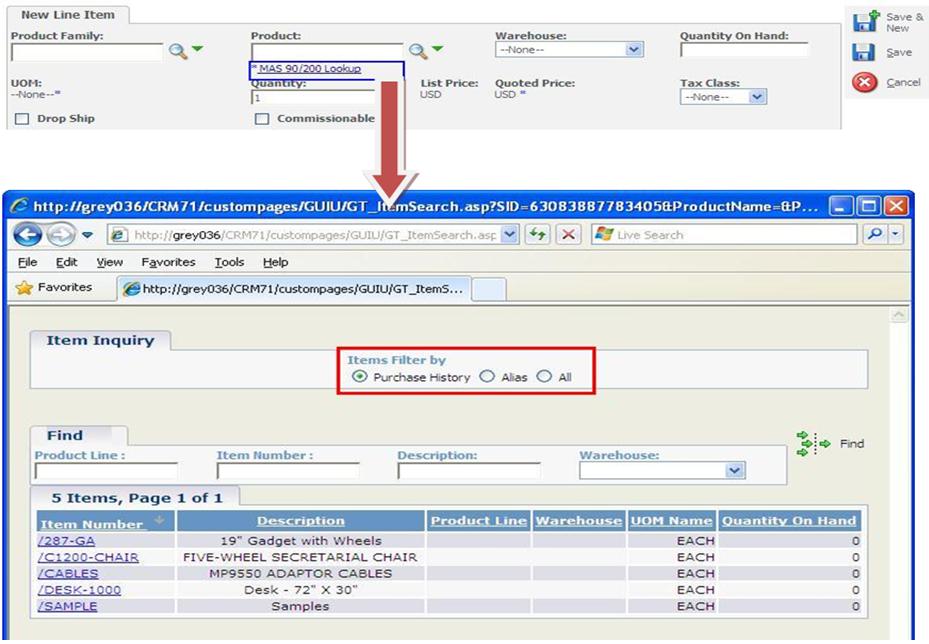Image resolution: width=929 pixels, height=644 pixels.
Task: Open the Help menu
Action: click(276, 262)
